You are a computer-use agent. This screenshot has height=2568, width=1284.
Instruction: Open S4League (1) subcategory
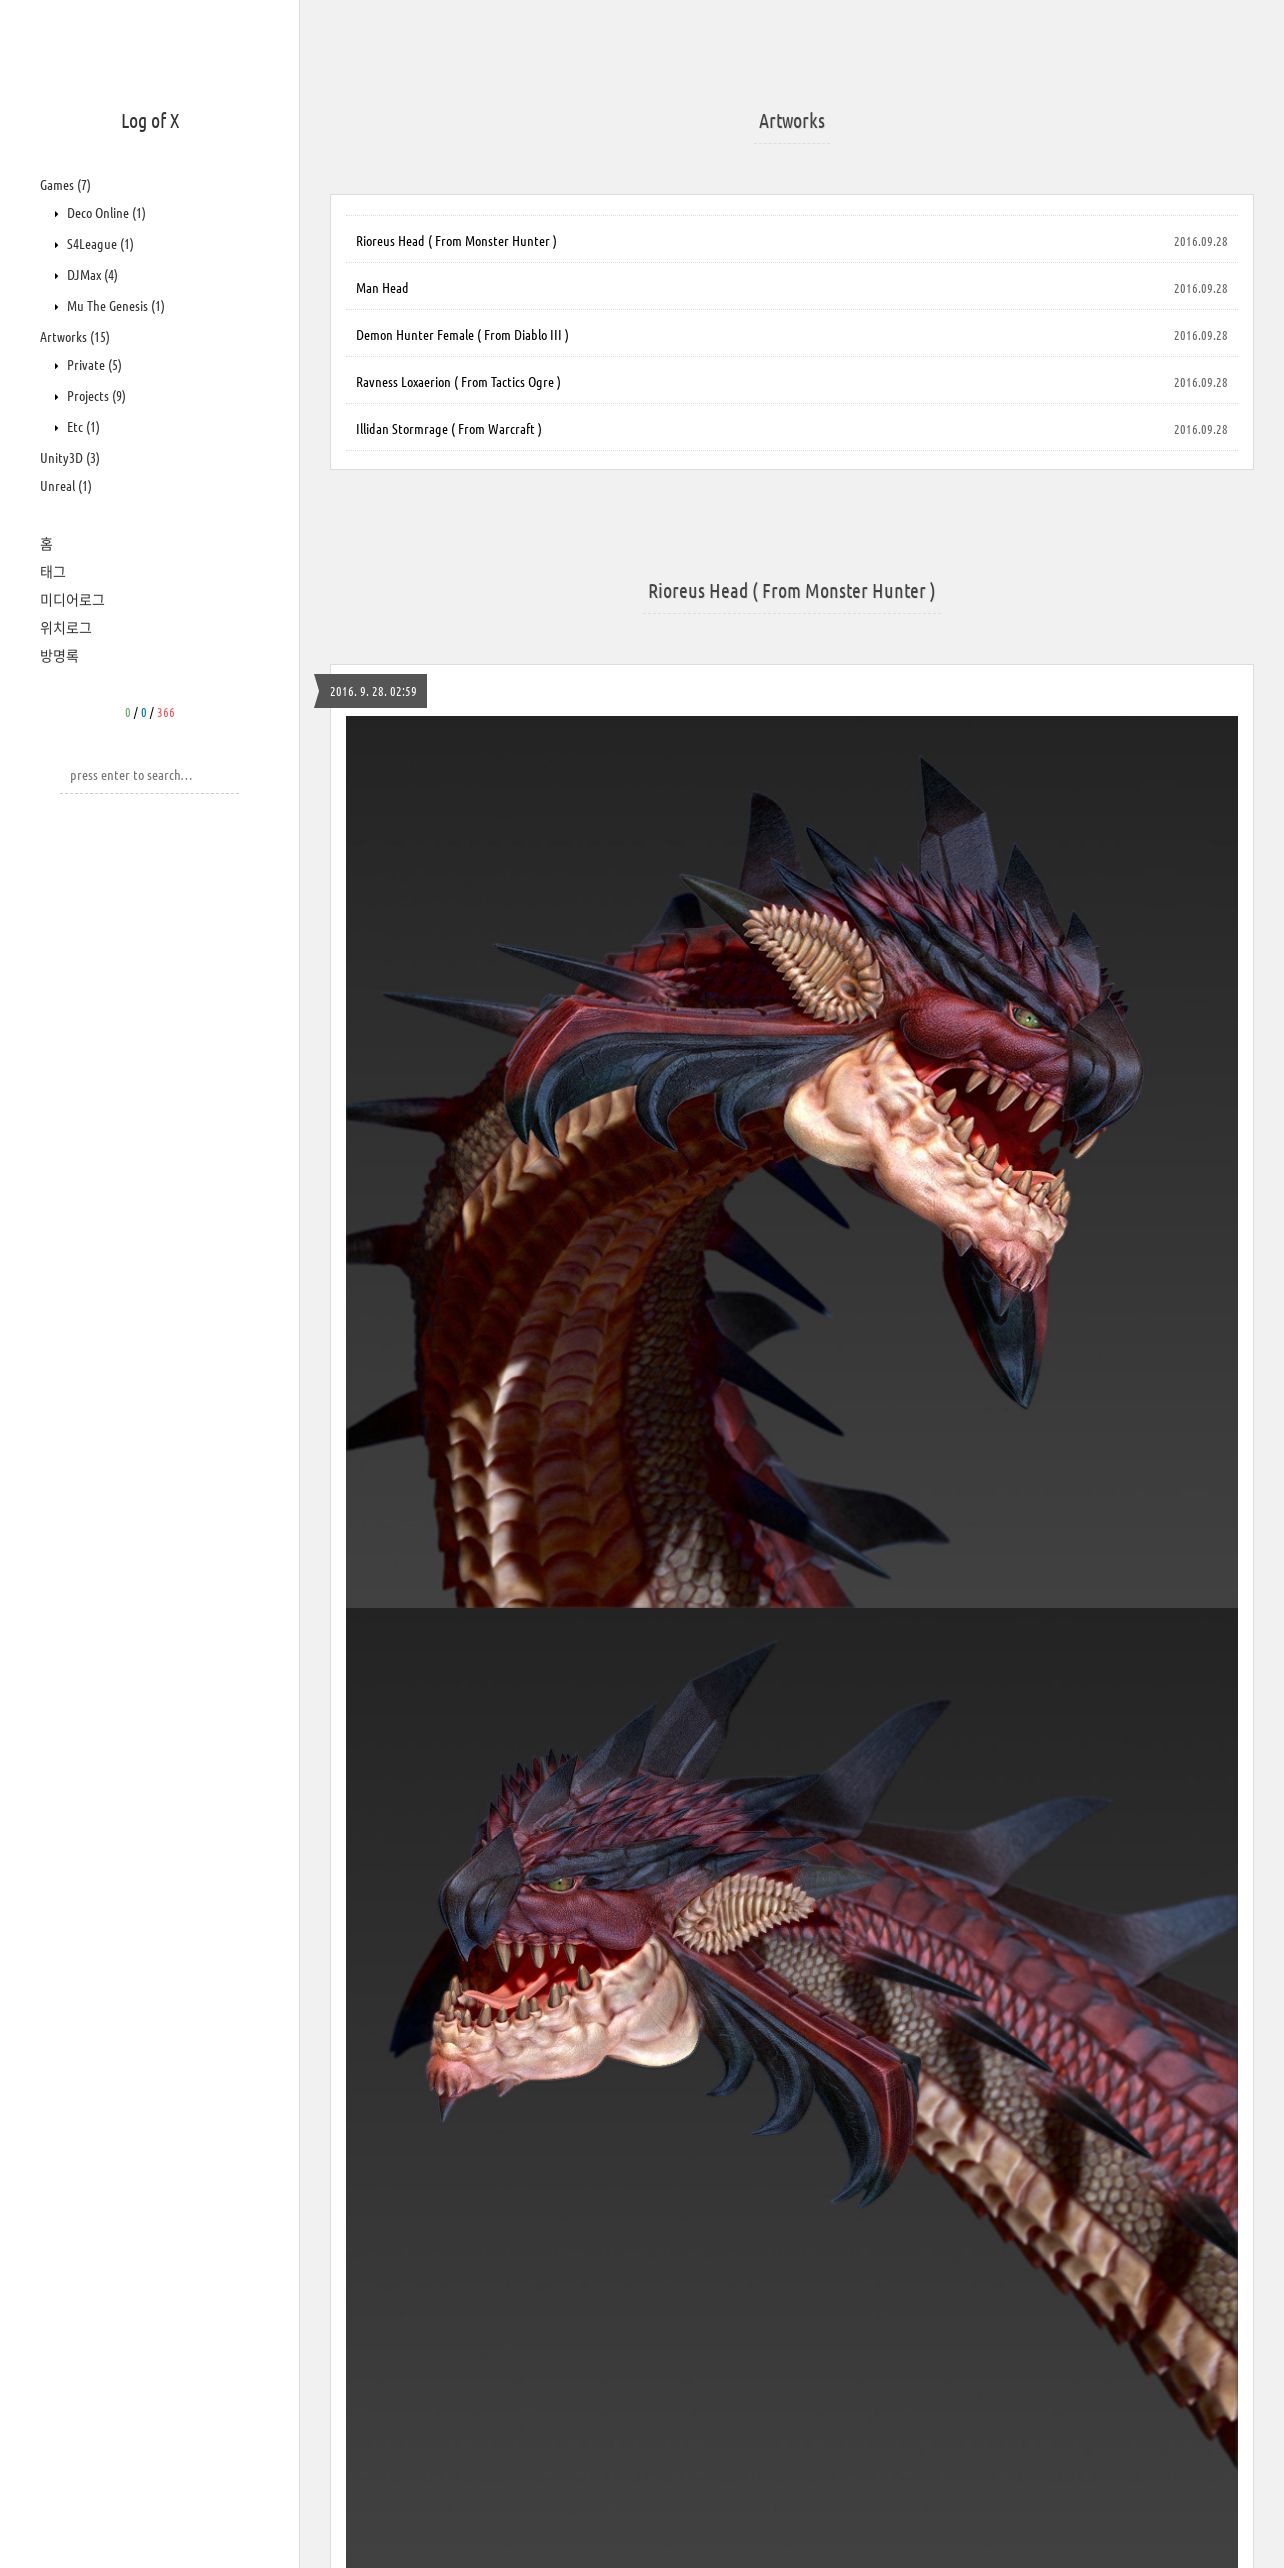pos(100,244)
